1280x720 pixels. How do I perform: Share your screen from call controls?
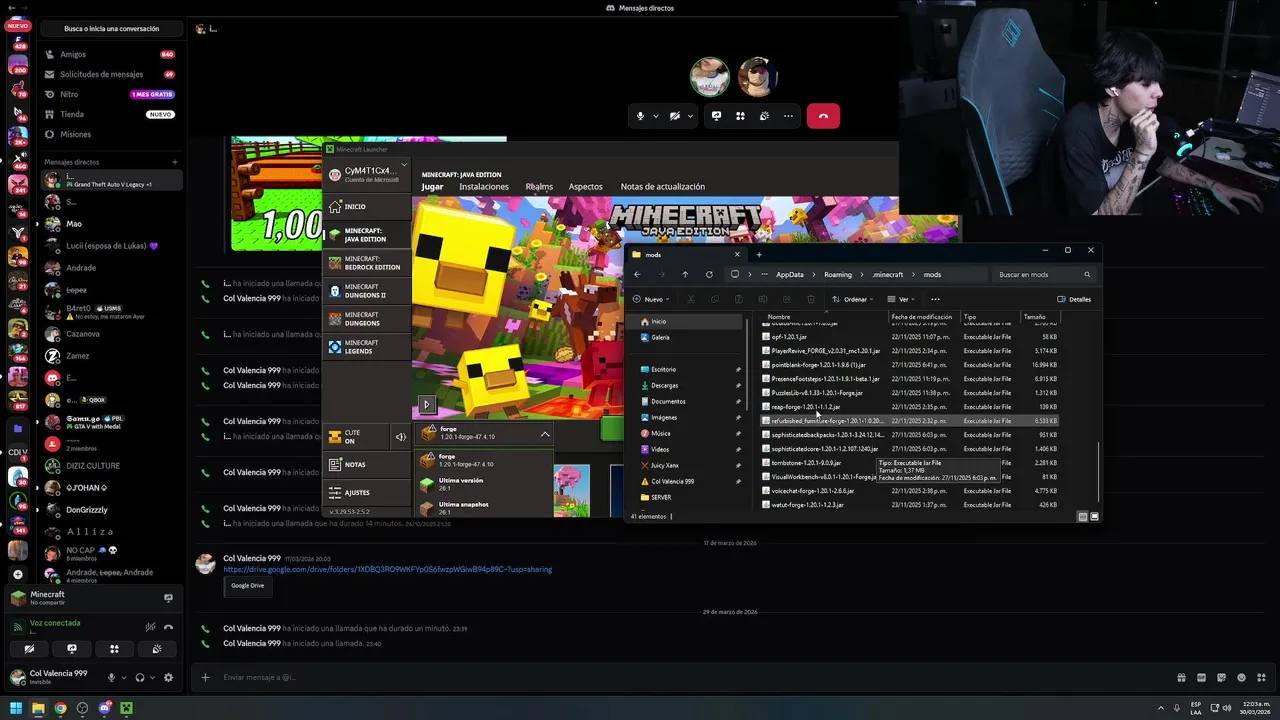pos(716,116)
